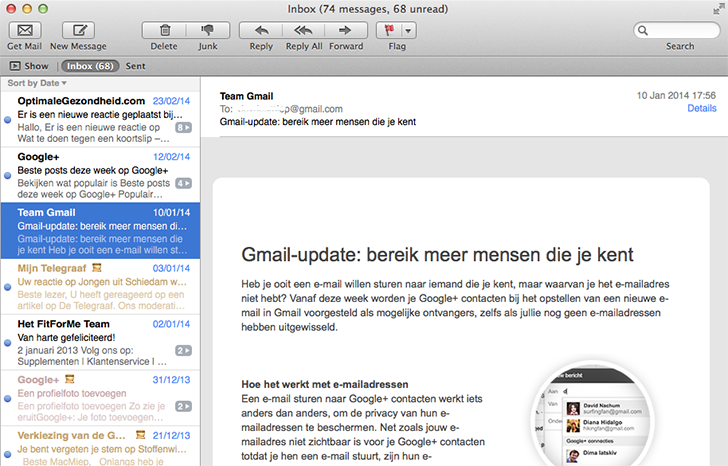Switch to the Sent mailbox tab
Screen dimensions: 728x466
click(135, 66)
